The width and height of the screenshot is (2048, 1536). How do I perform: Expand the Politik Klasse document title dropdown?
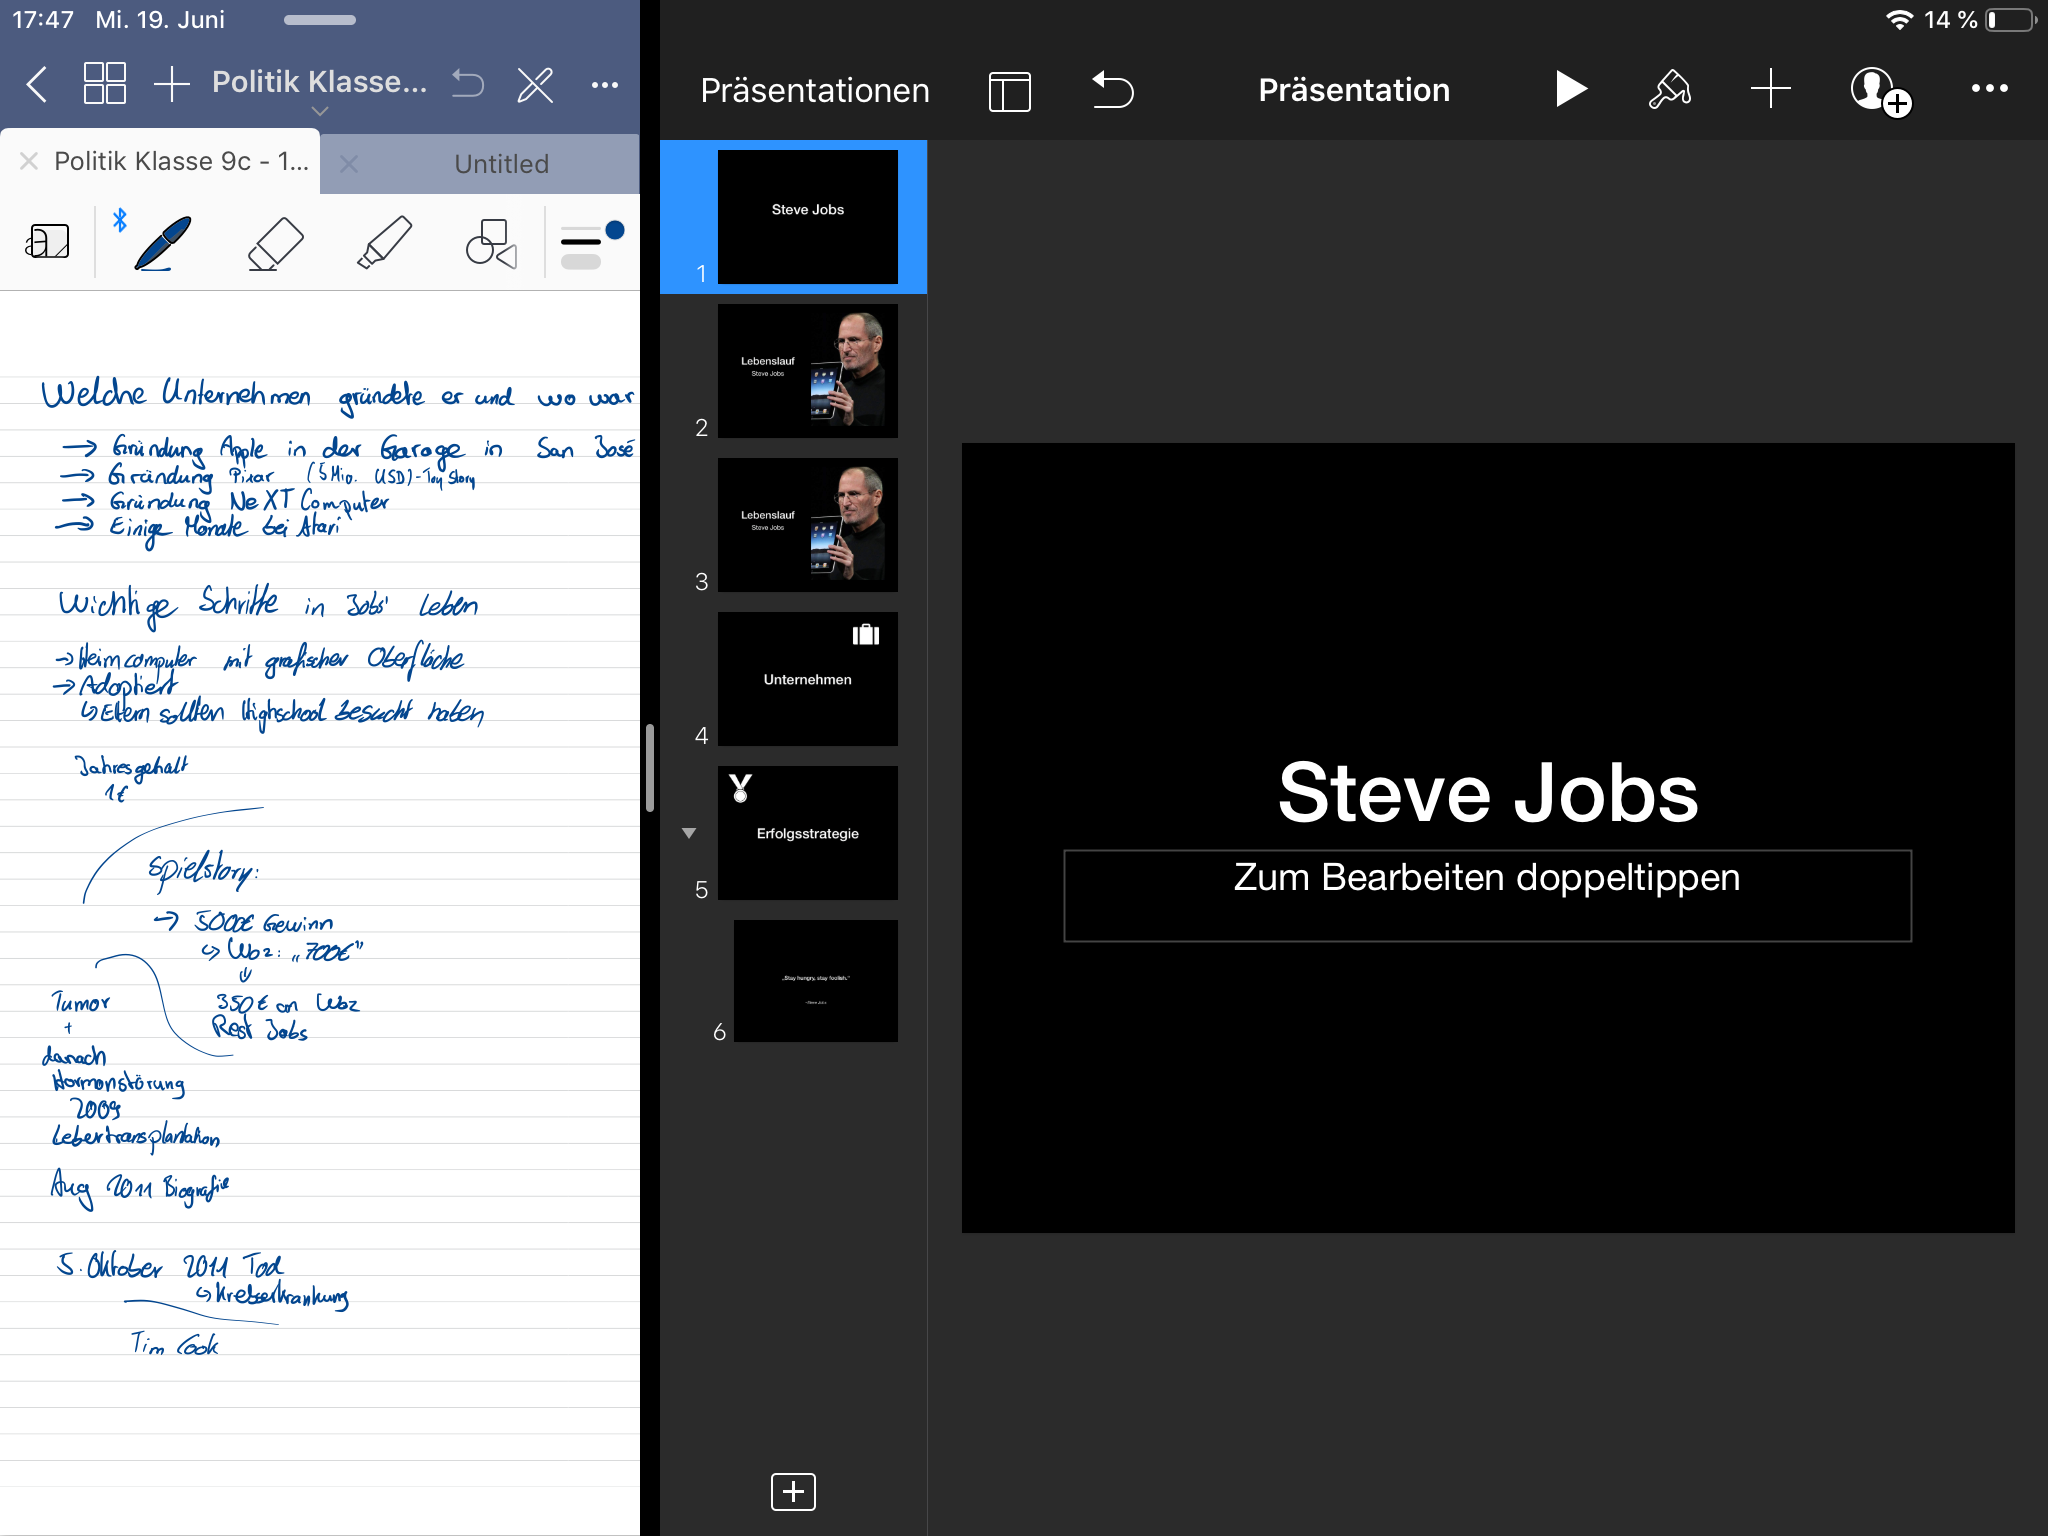coord(320,111)
